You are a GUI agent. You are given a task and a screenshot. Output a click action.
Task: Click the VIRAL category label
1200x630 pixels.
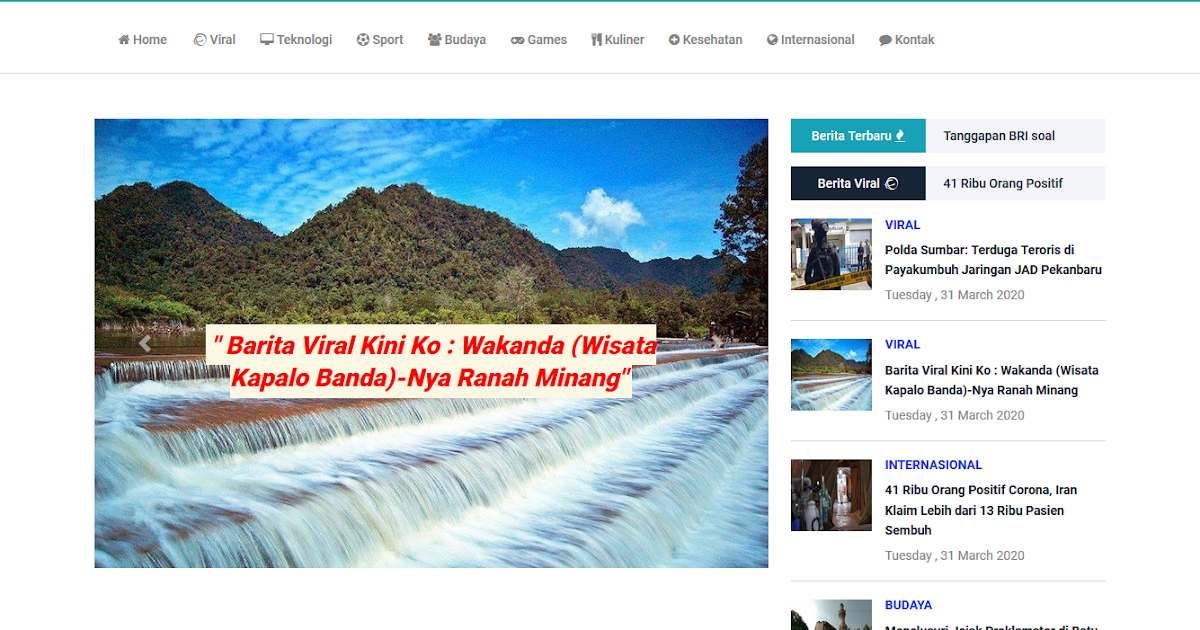pos(902,224)
